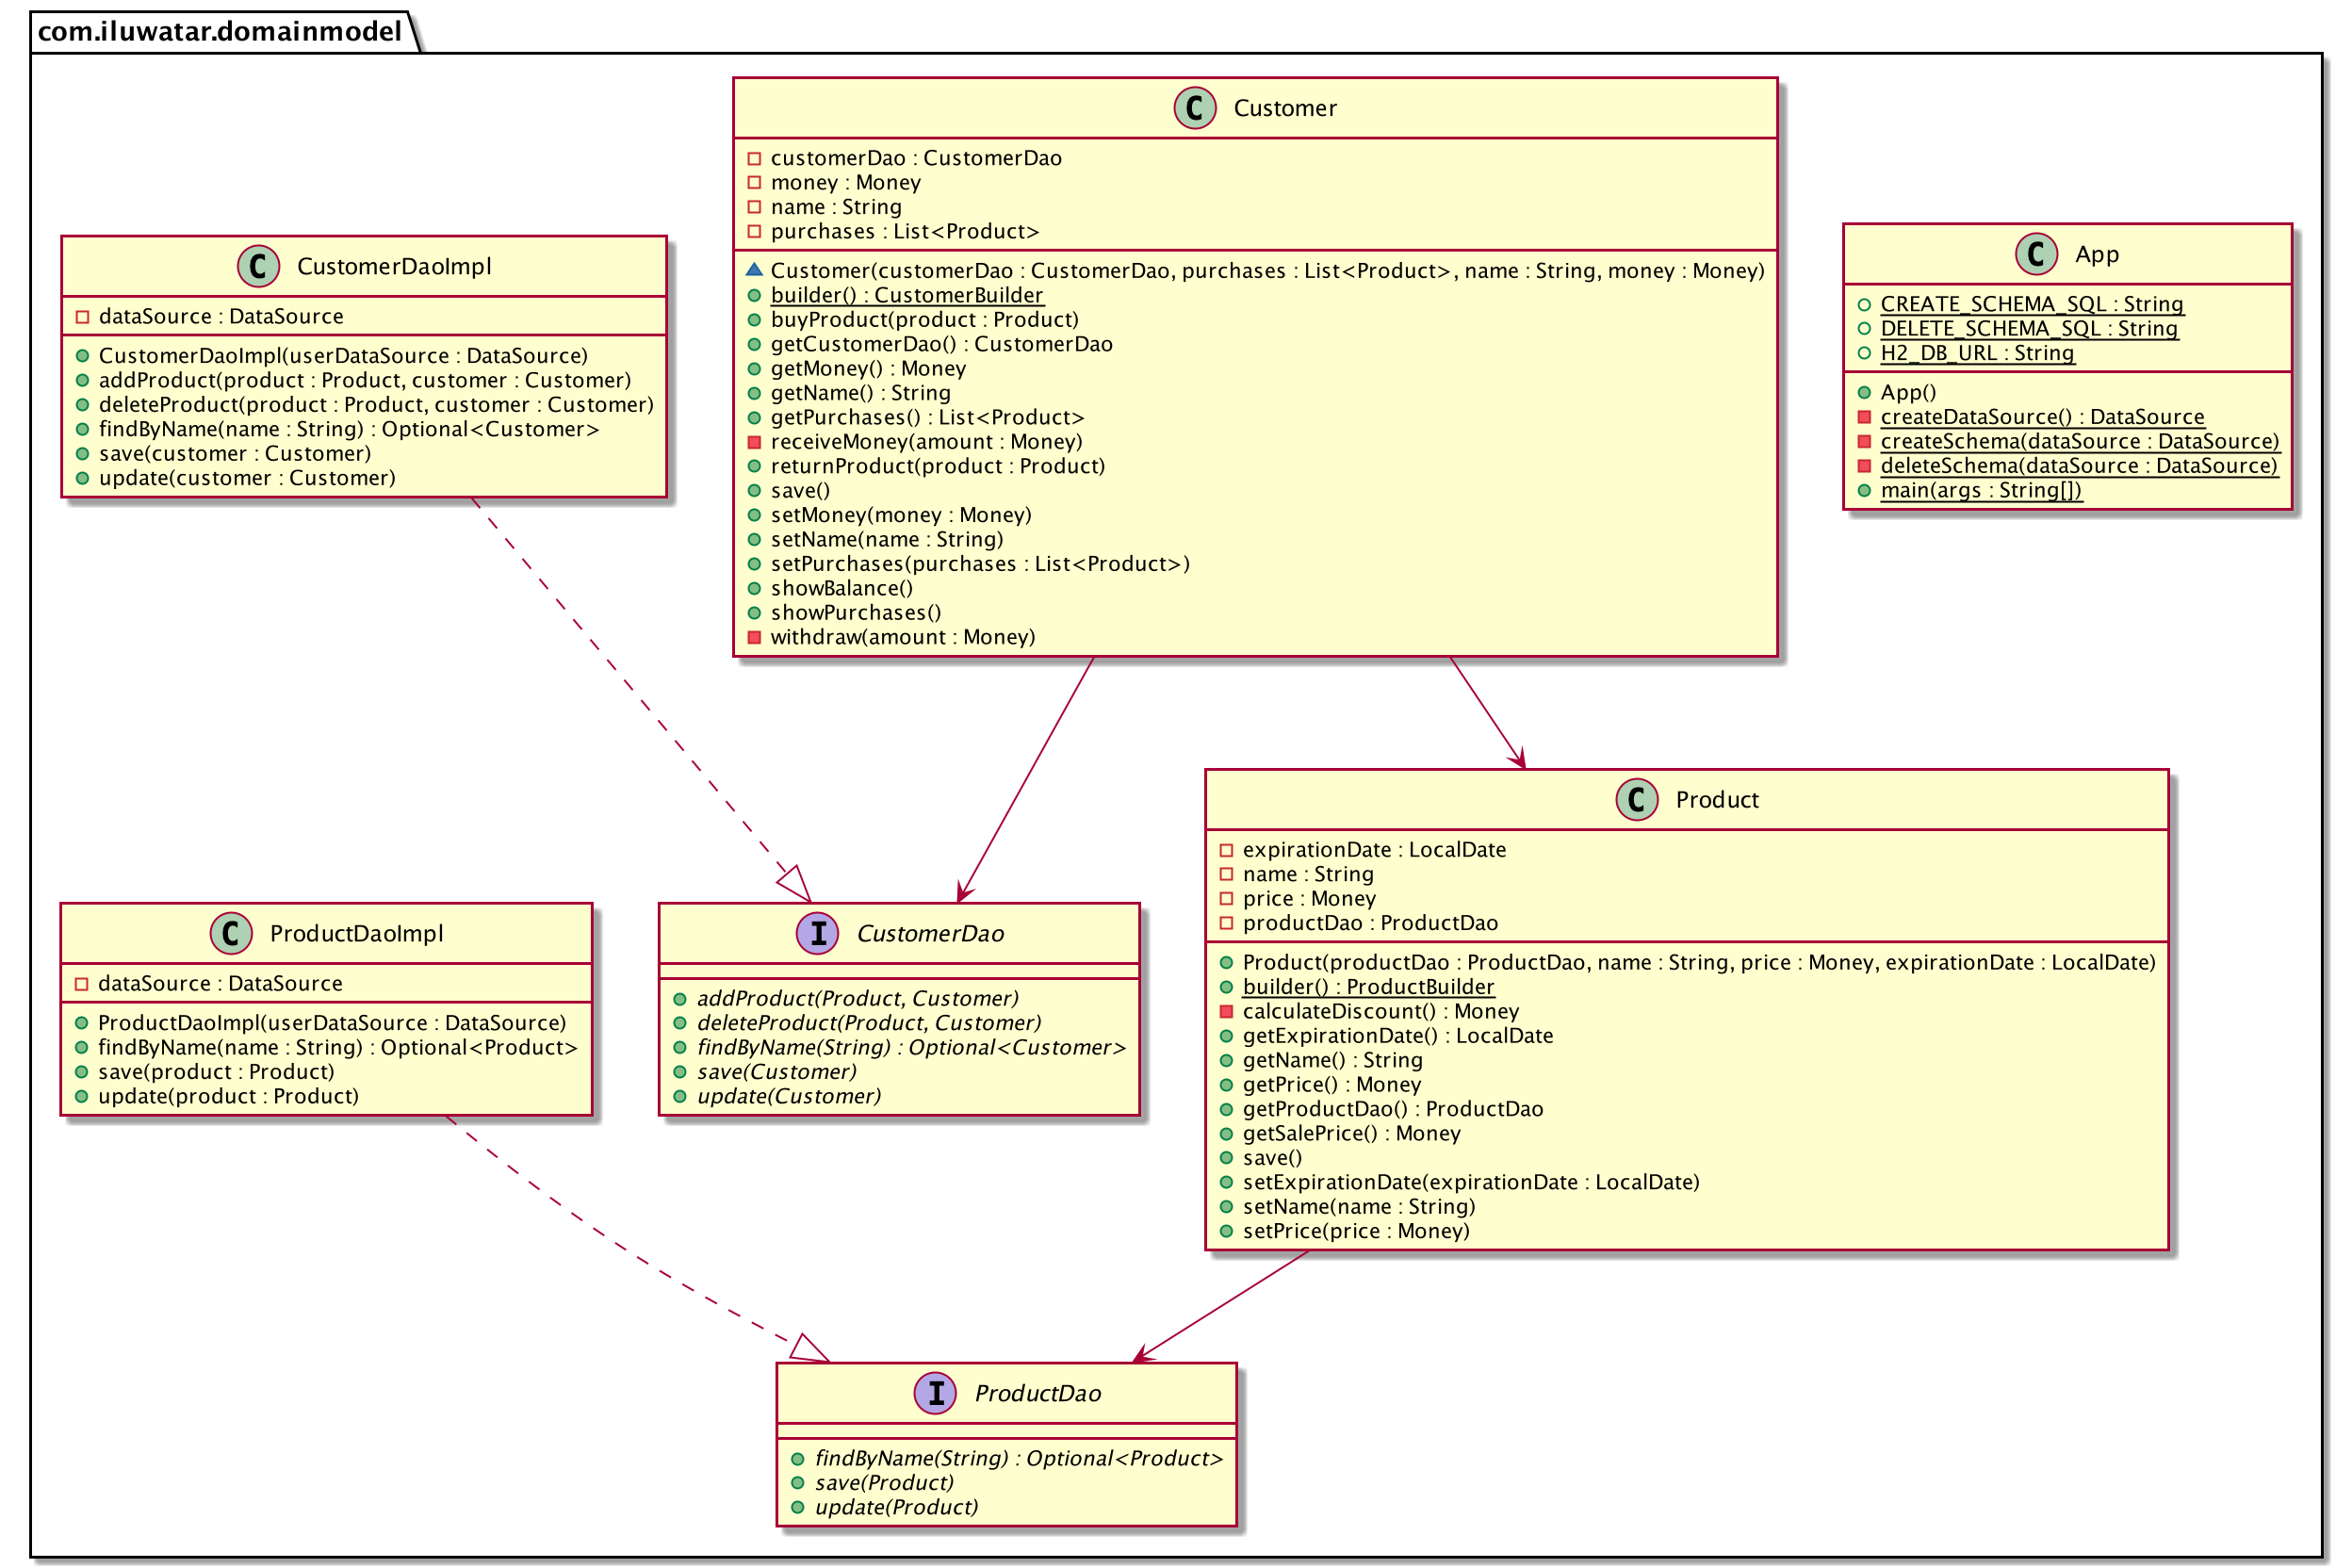Image resolution: width=2352 pixels, height=1568 pixels.
Task: Click the ProductDaoImpl class C icon
Action: 231,933
